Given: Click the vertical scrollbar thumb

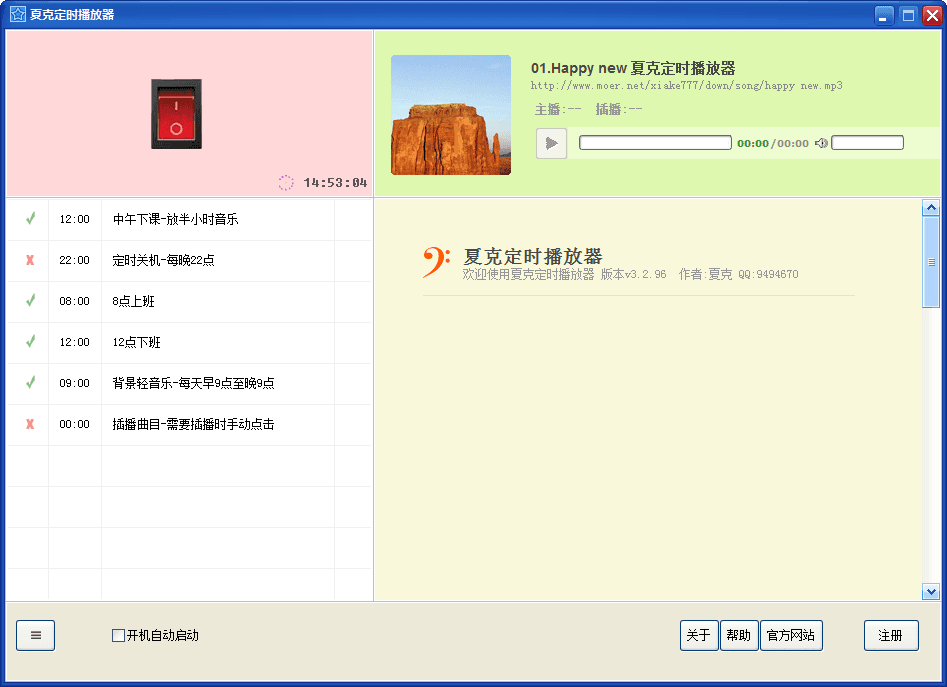Looking at the screenshot, I should click(x=931, y=262).
